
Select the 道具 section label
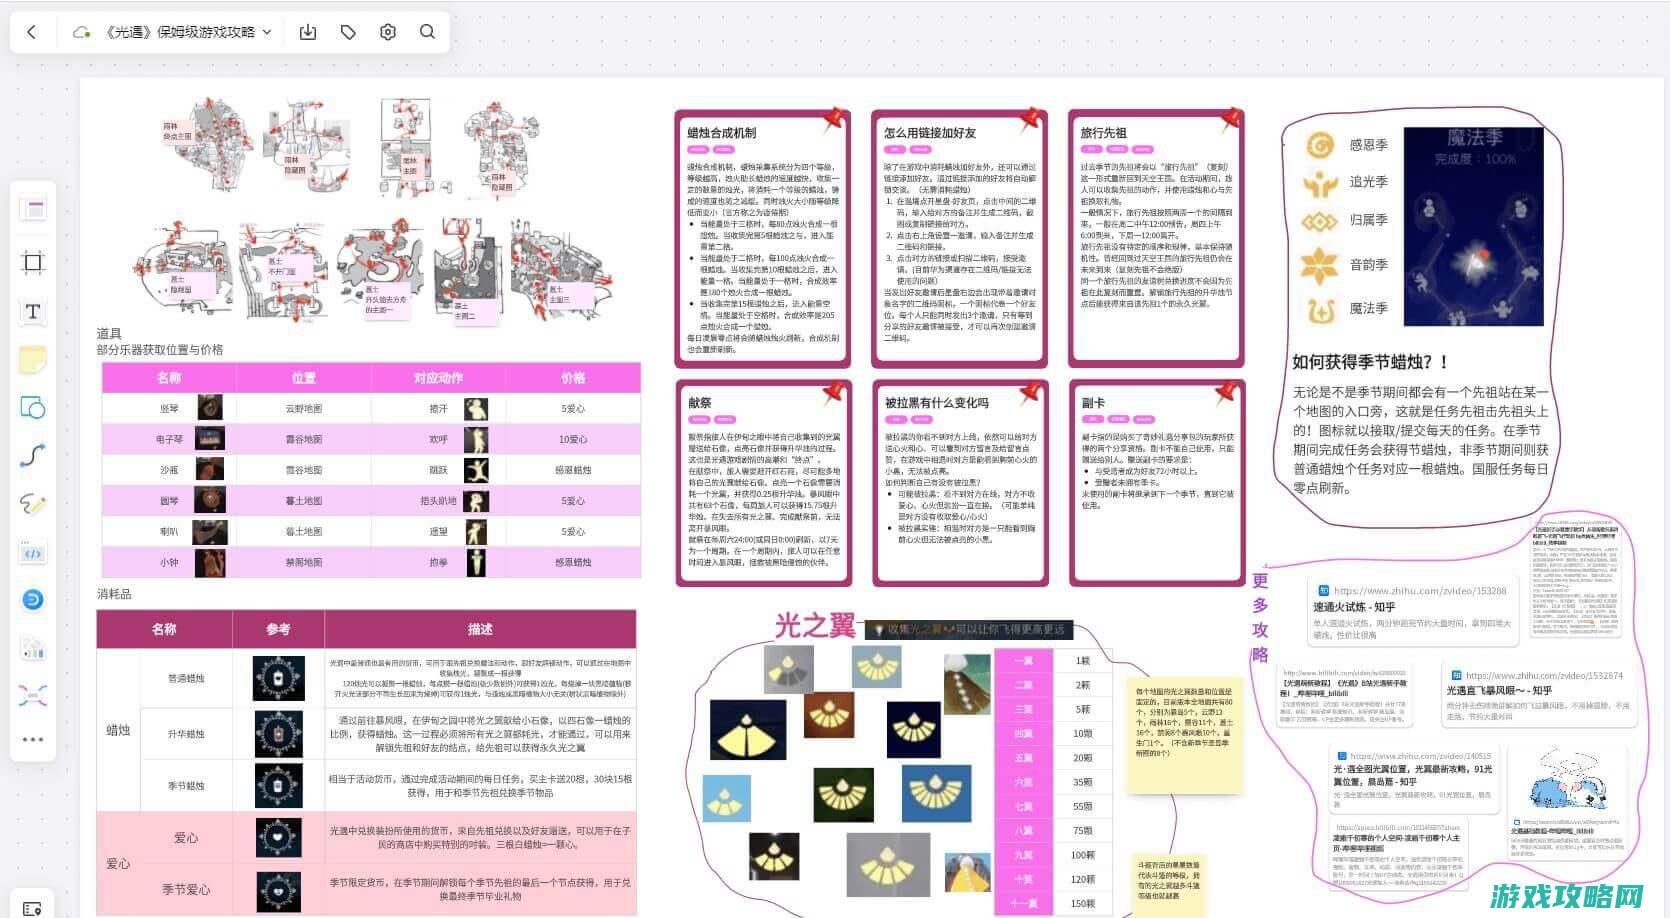pyautogui.click(x=109, y=334)
